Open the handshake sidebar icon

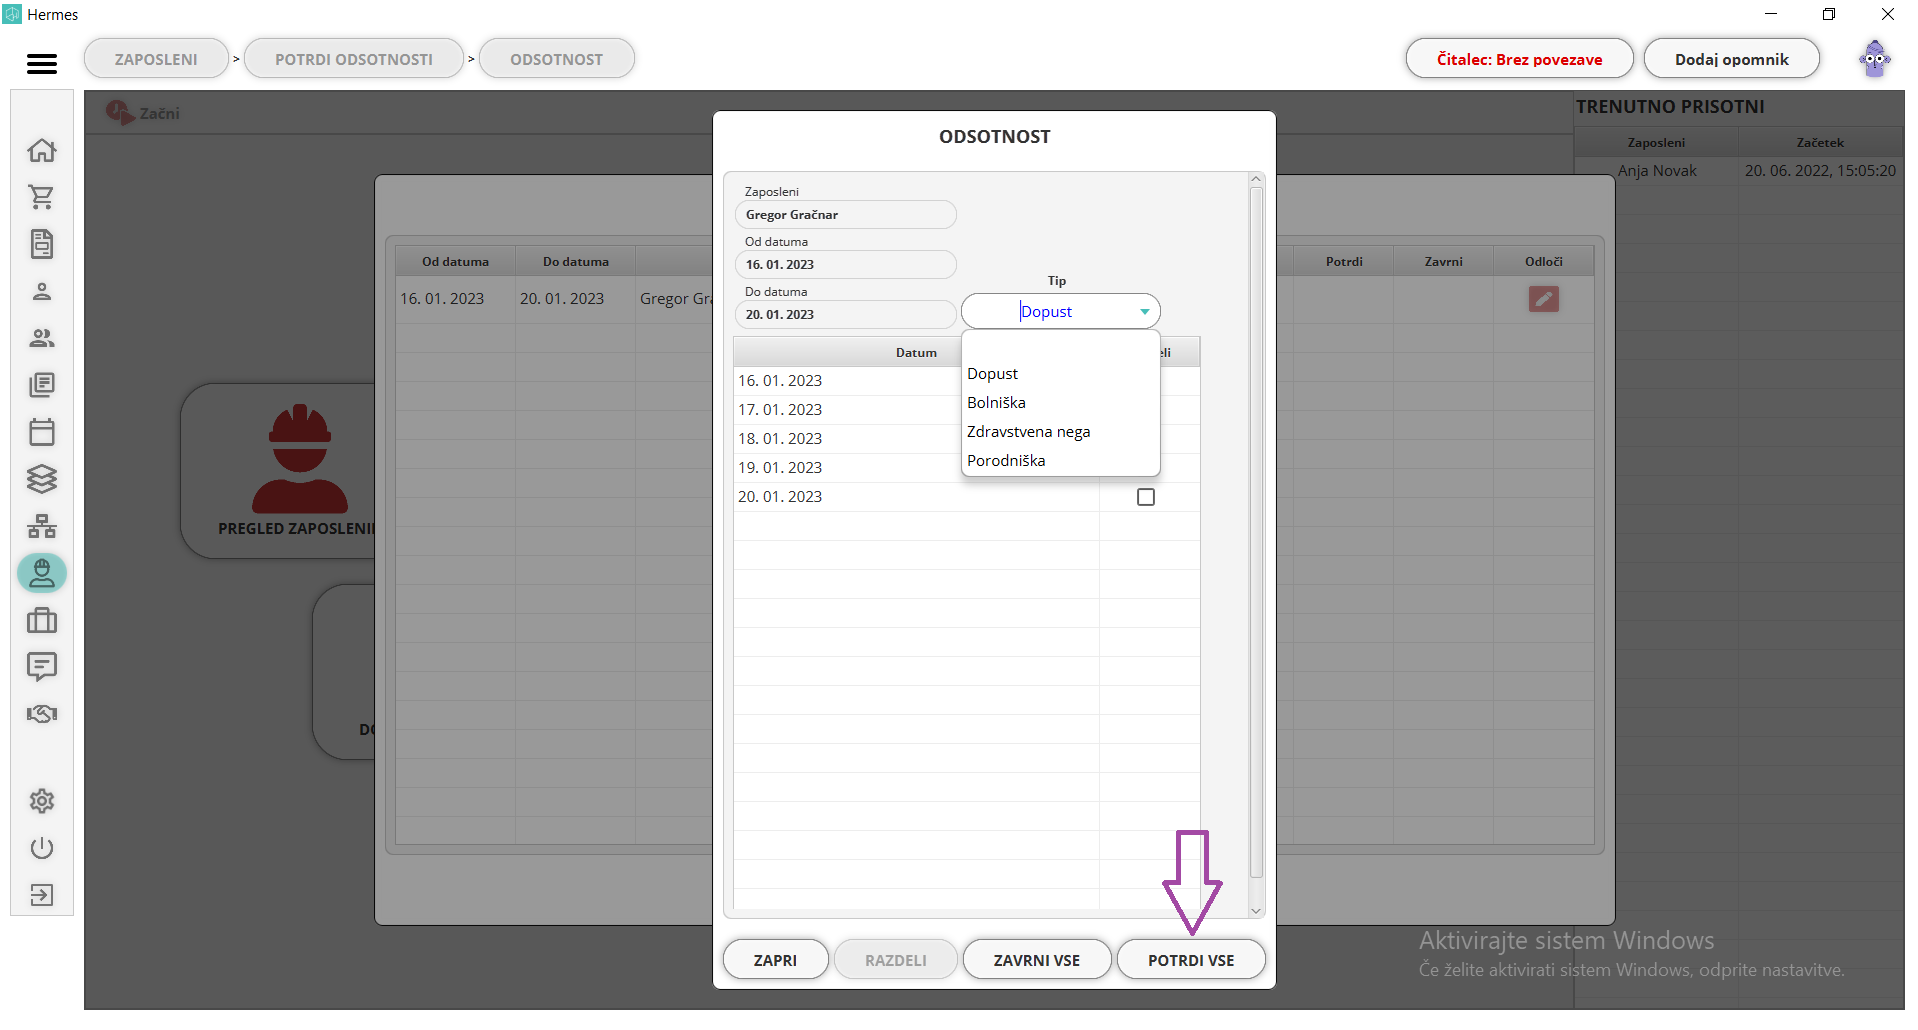click(x=42, y=714)
